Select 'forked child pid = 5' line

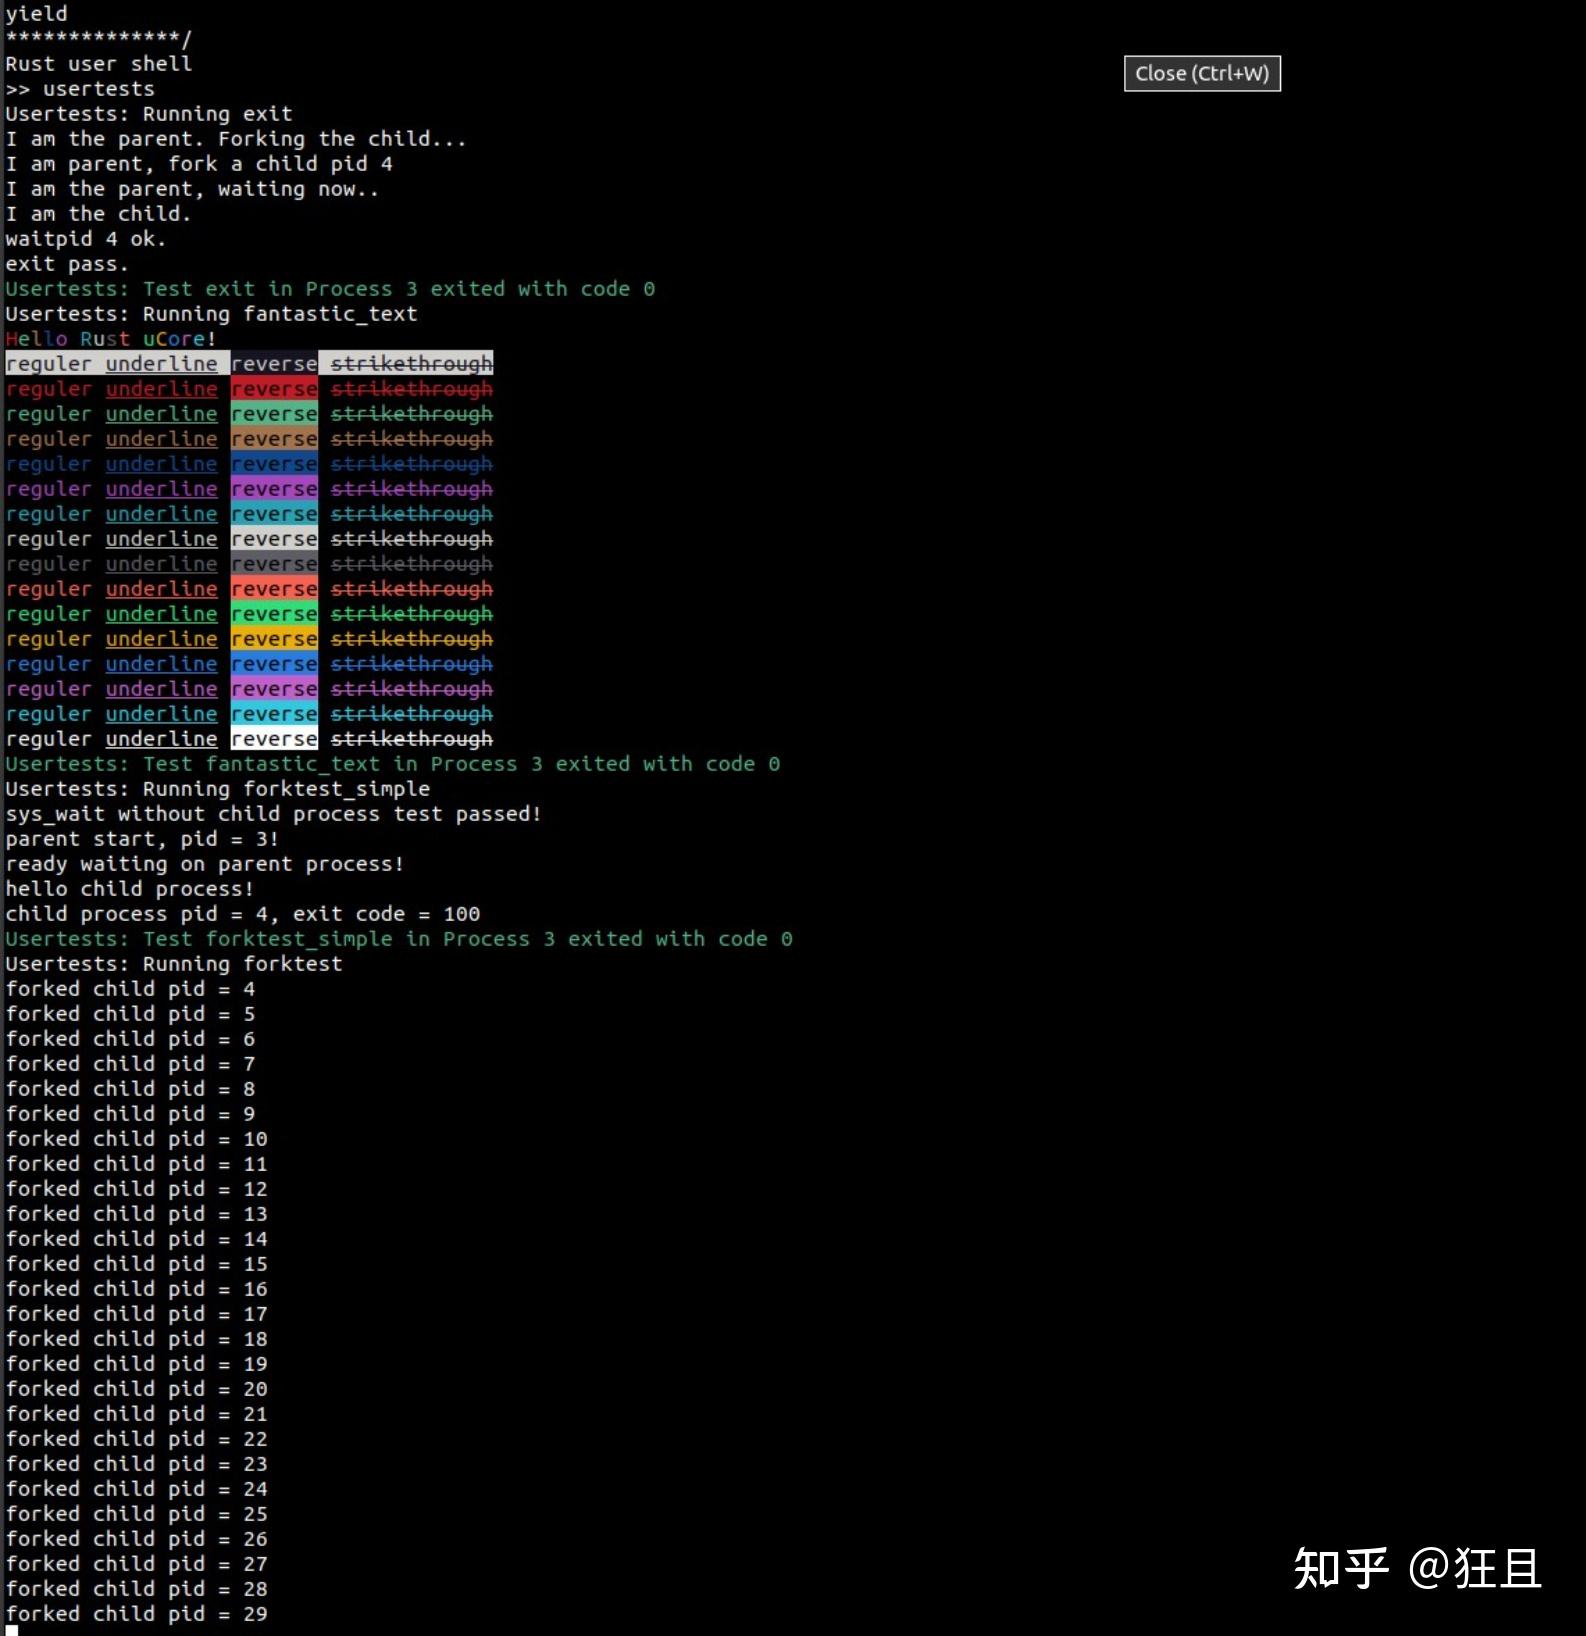[130, 1014]
